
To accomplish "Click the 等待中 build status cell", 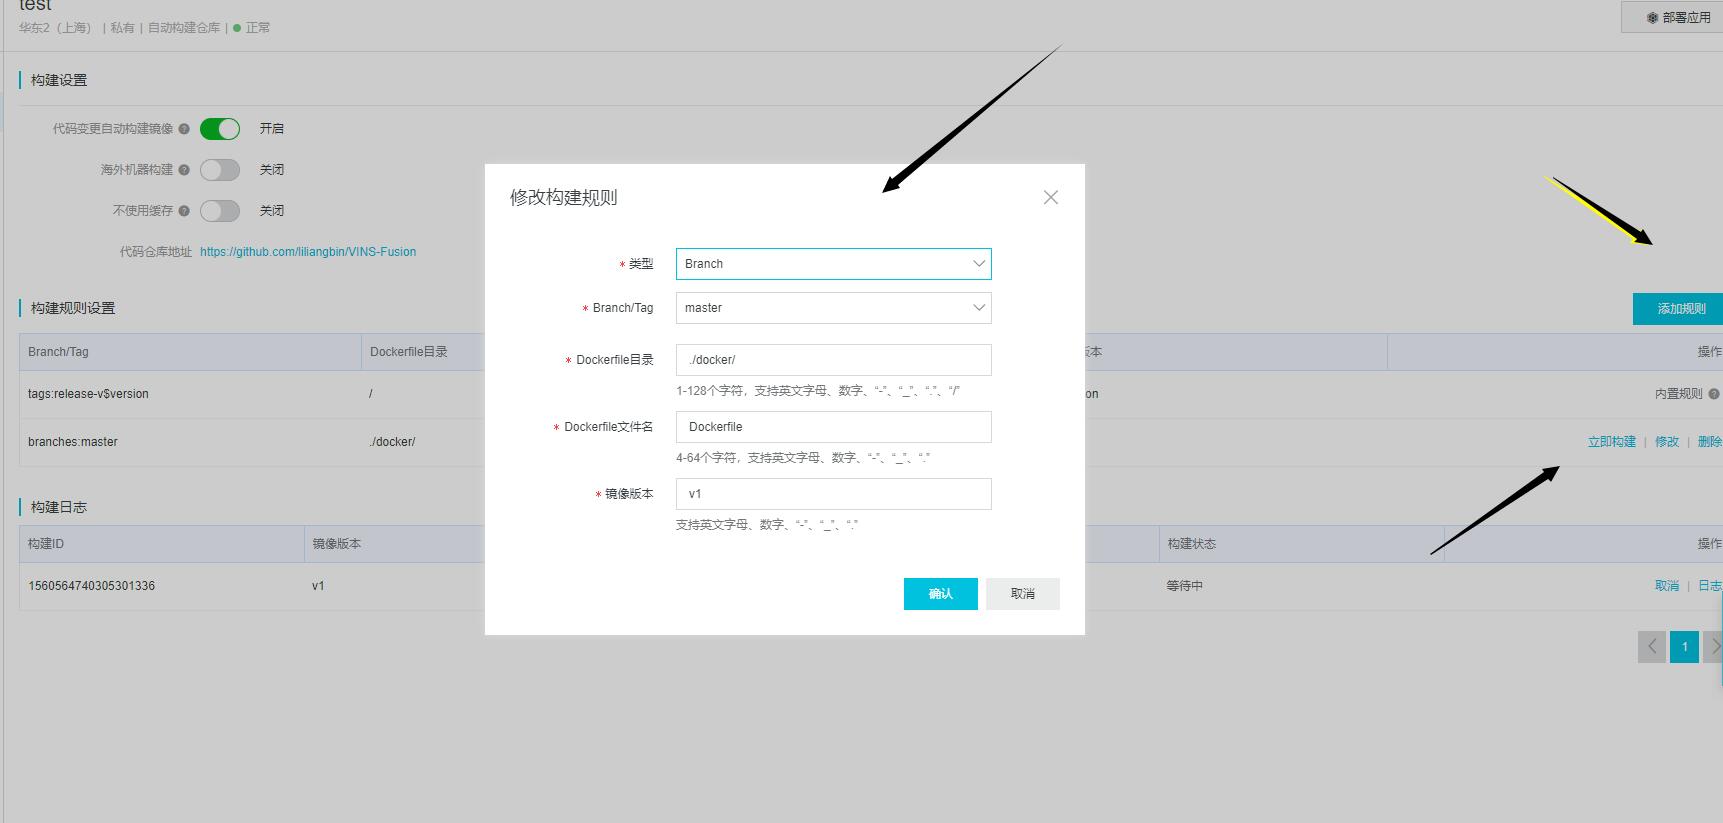I will point(1184,586).
